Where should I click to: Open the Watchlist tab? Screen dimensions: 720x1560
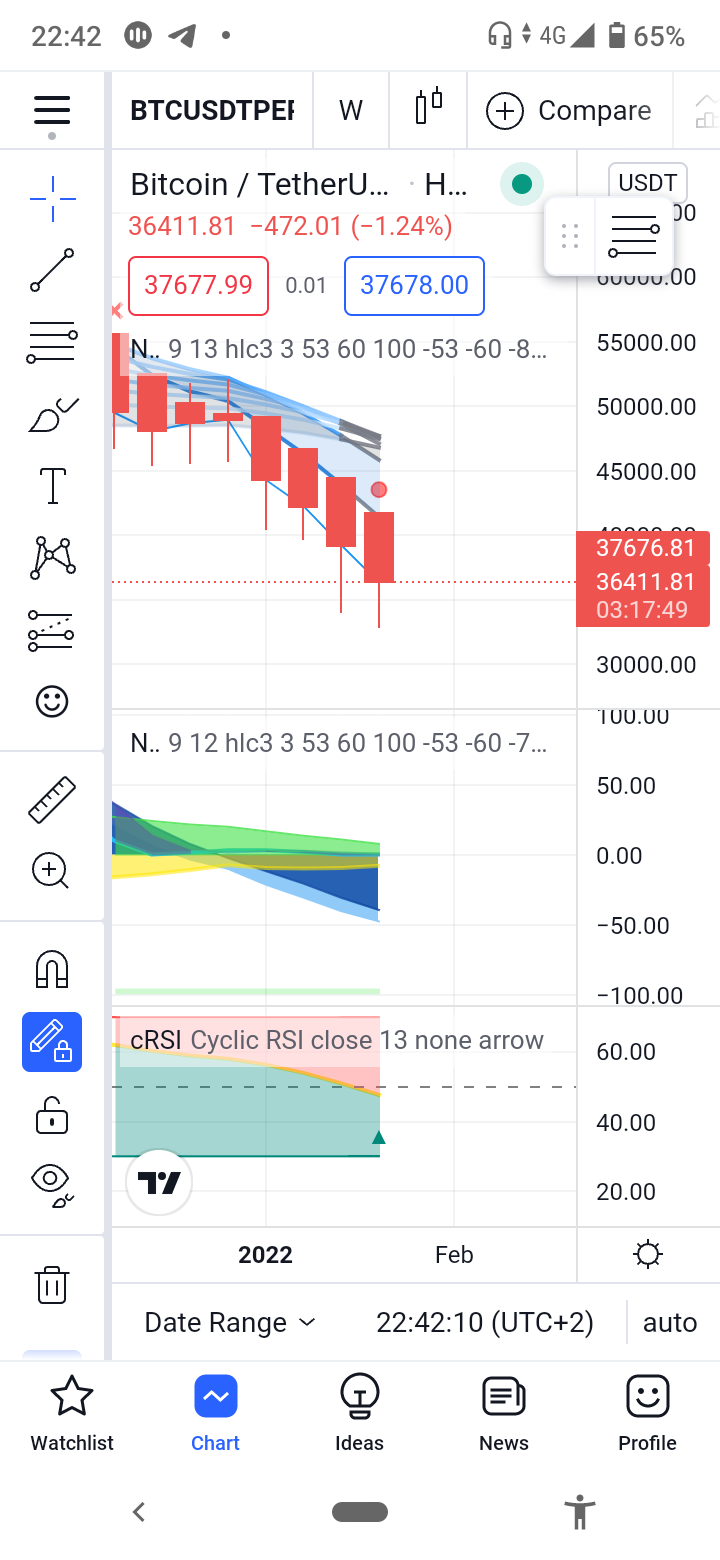click(x=72, y=1414)
